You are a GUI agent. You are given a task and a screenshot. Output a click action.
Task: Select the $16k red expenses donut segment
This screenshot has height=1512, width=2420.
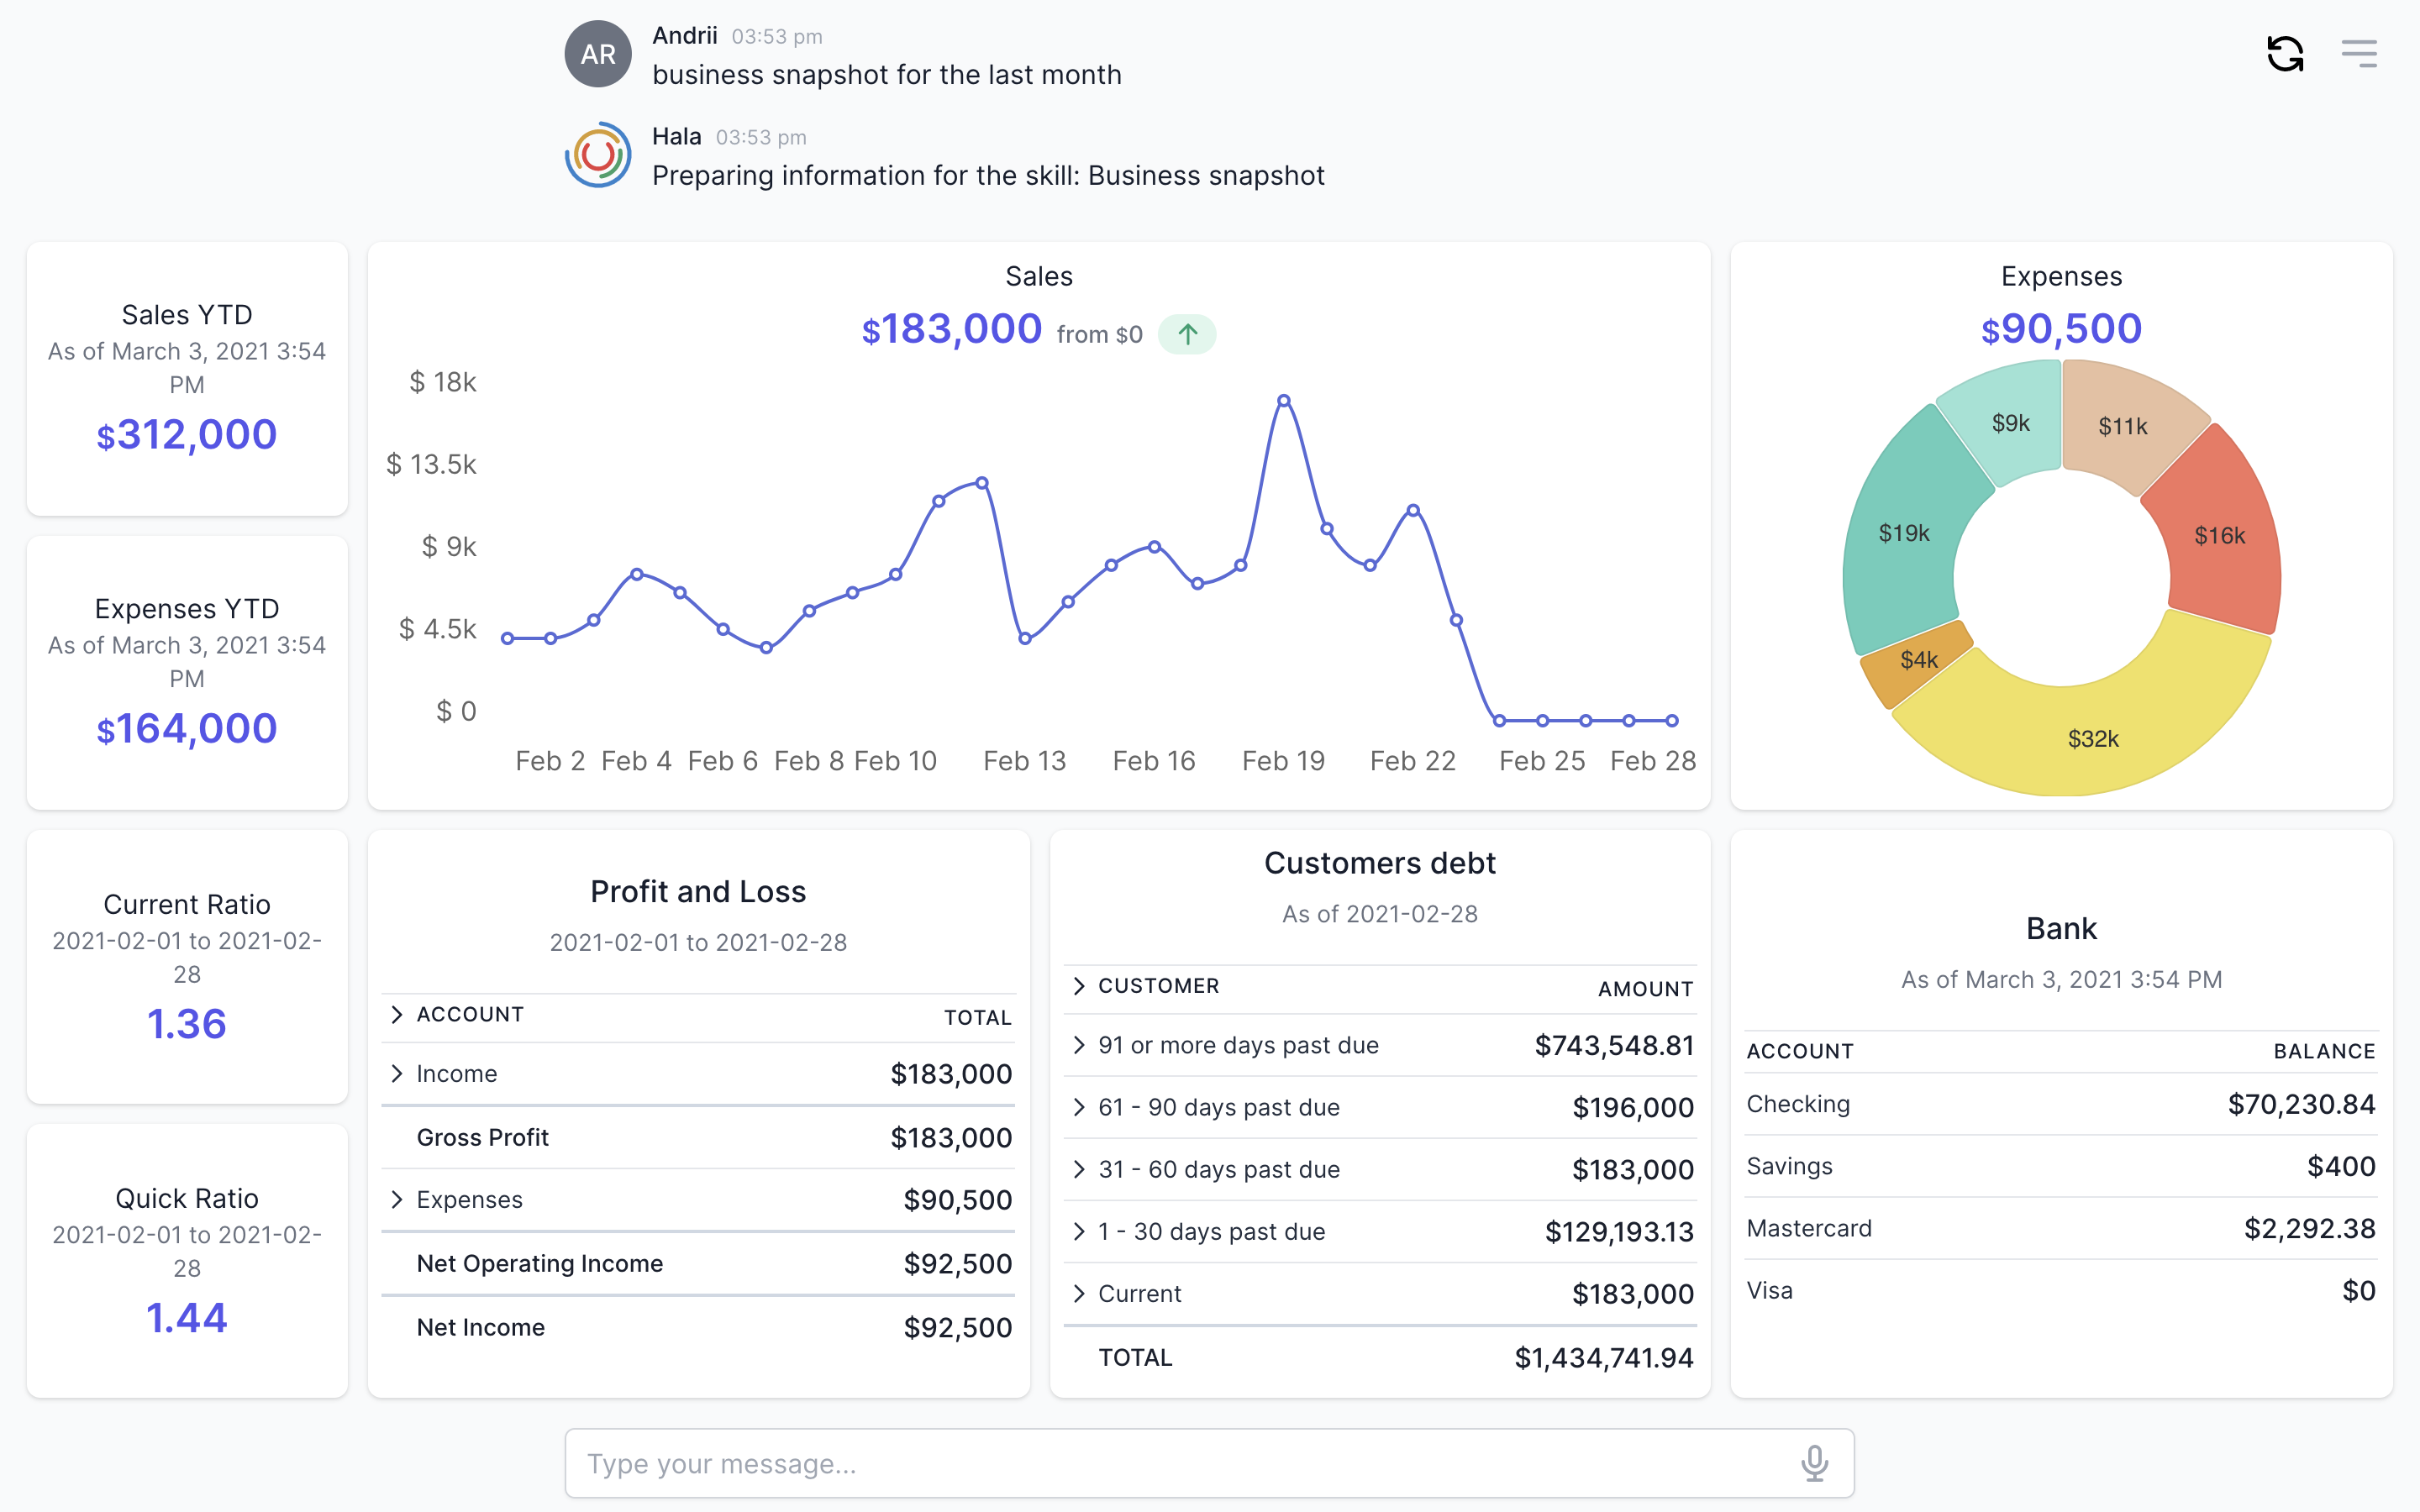point(2220,535)
